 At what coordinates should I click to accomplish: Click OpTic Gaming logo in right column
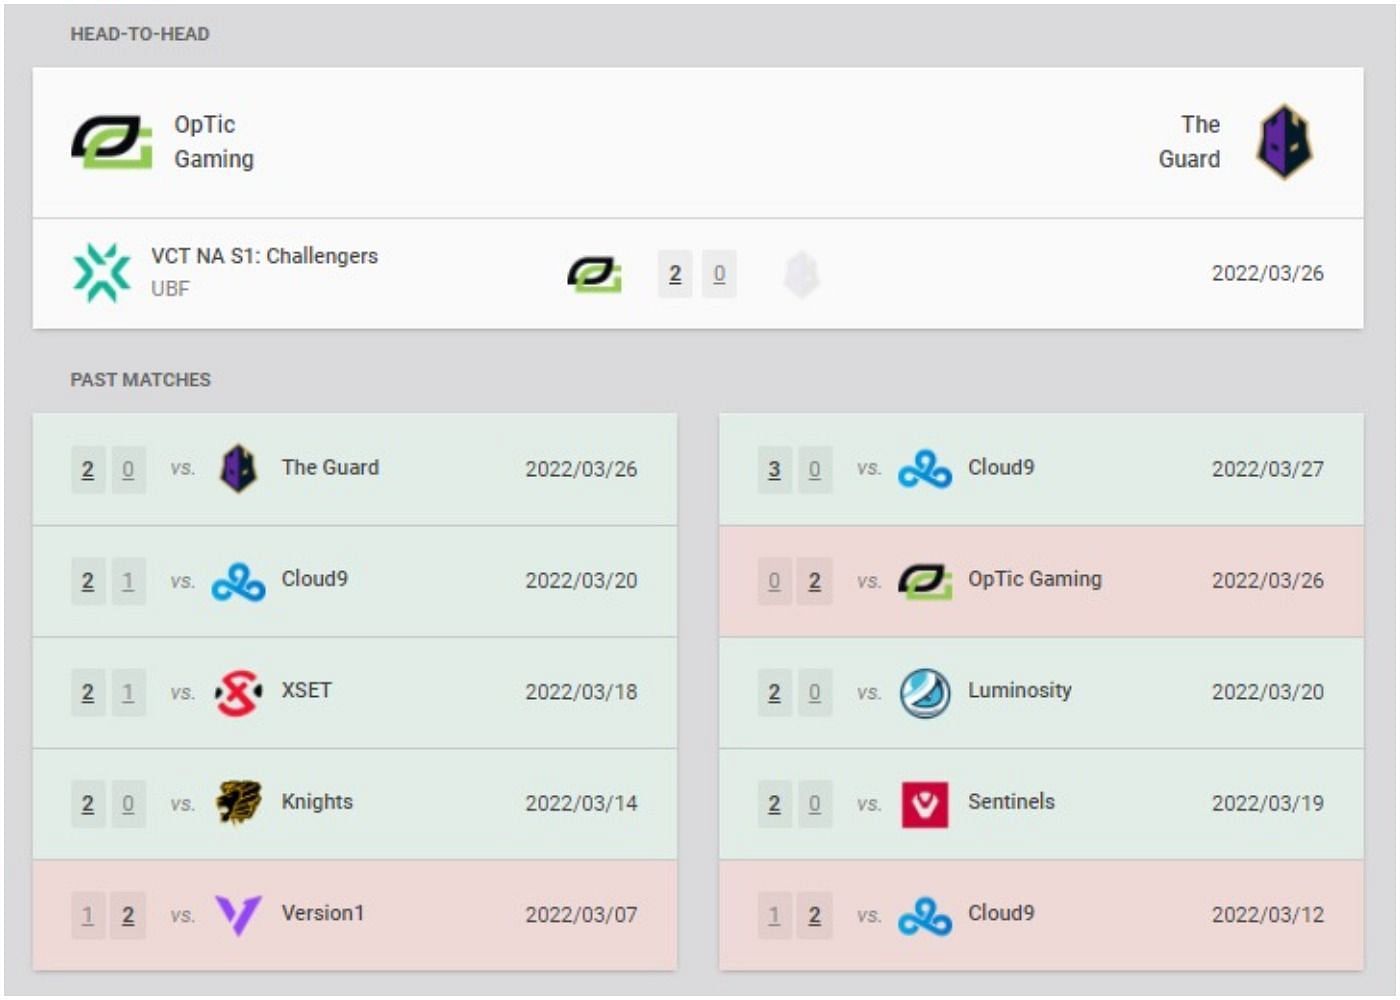point(925,581)
